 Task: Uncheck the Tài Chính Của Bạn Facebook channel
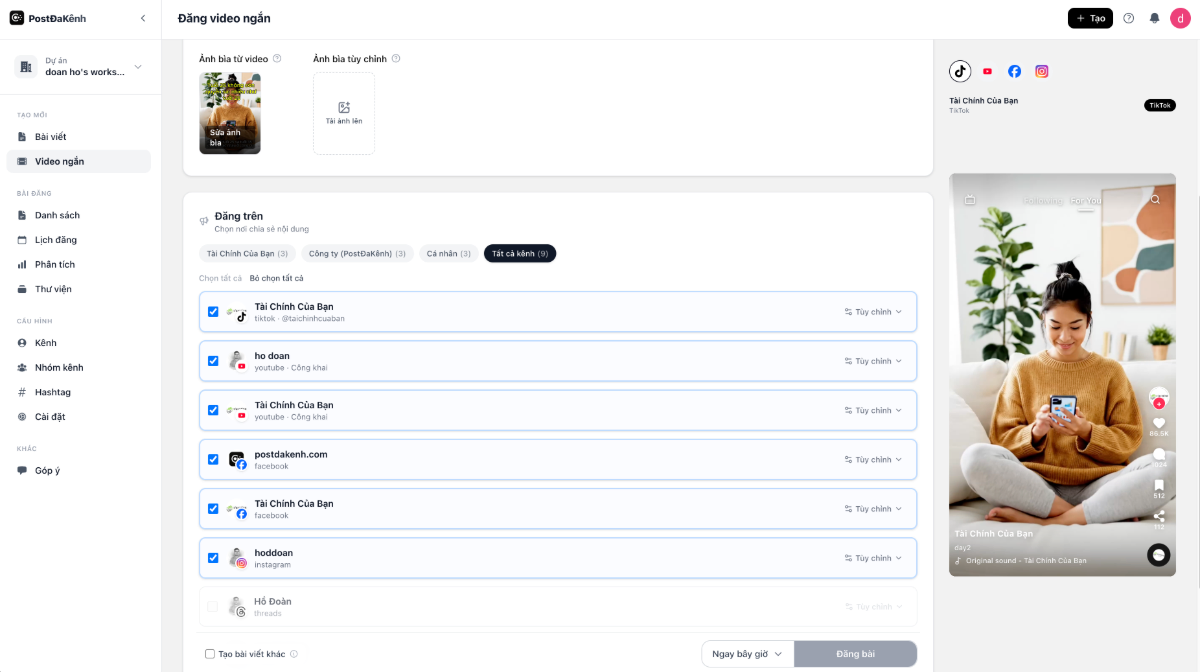(x=213, y=509)
